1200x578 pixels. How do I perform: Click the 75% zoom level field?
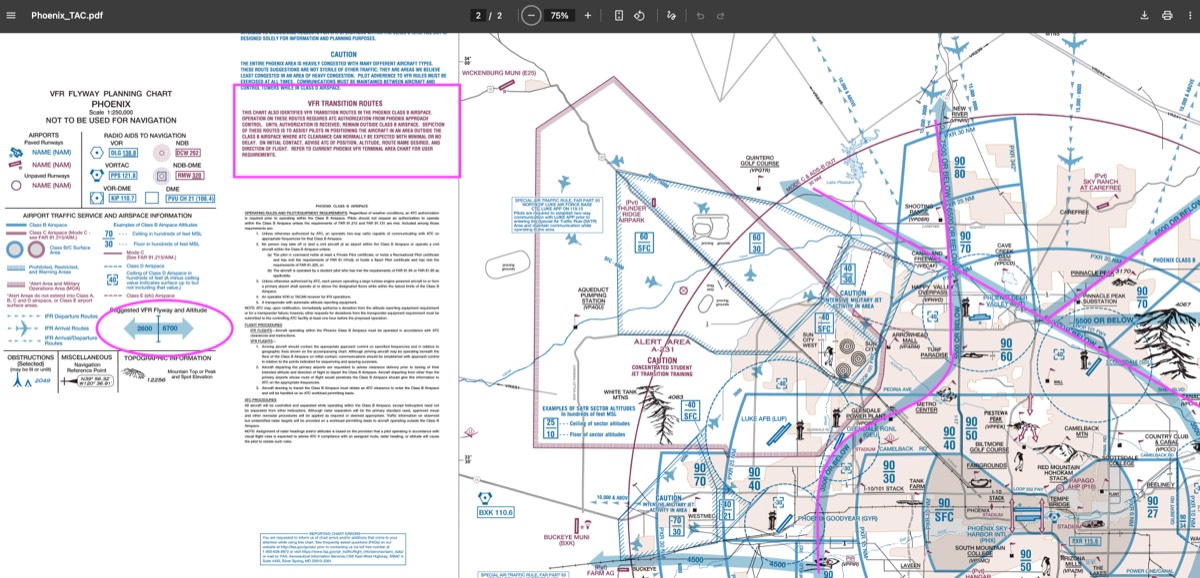coord(560,16)
